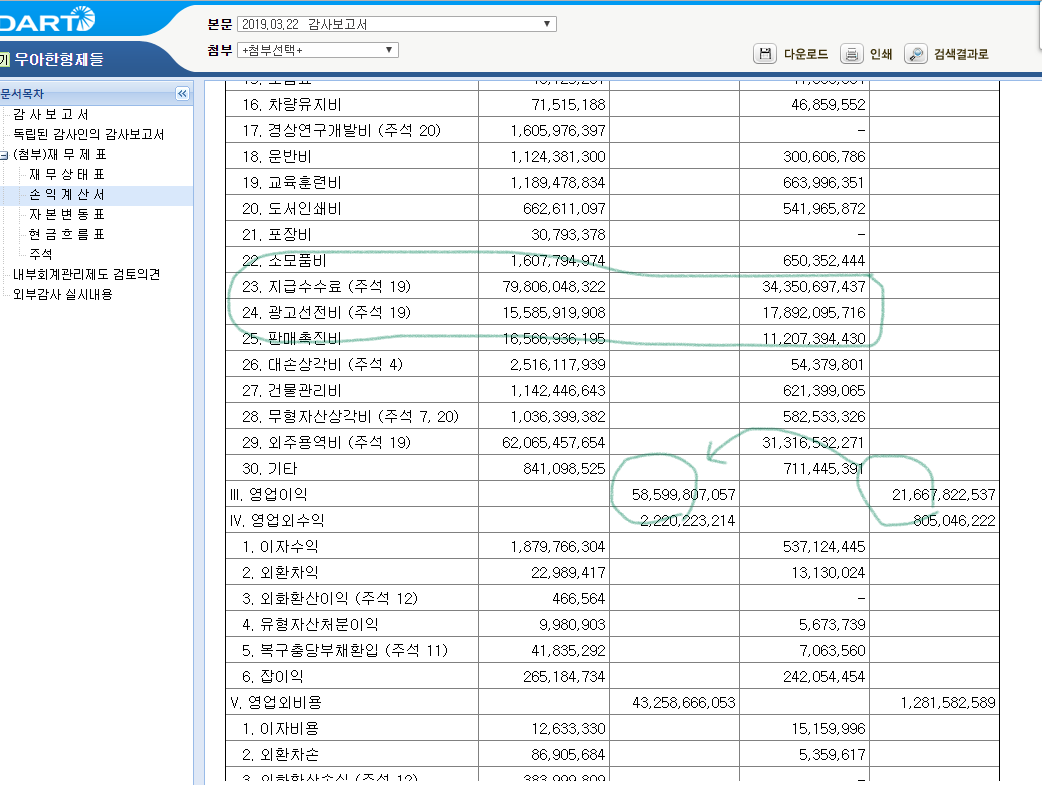This screenshot has height=785, width=1042.
Task: Select (첨부)재무제표 in the tree
Action: click(x=59, y=154)
